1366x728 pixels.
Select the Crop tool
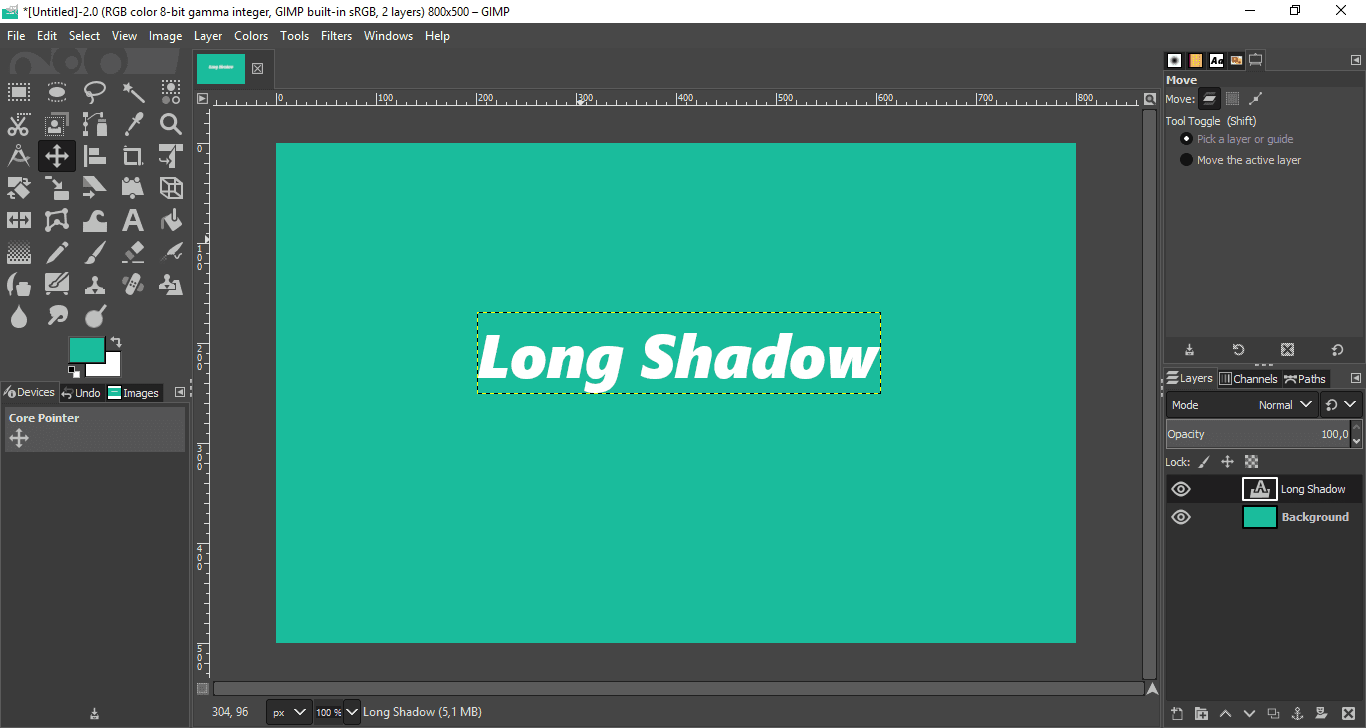pyautogui.click(x=133, y=155)
